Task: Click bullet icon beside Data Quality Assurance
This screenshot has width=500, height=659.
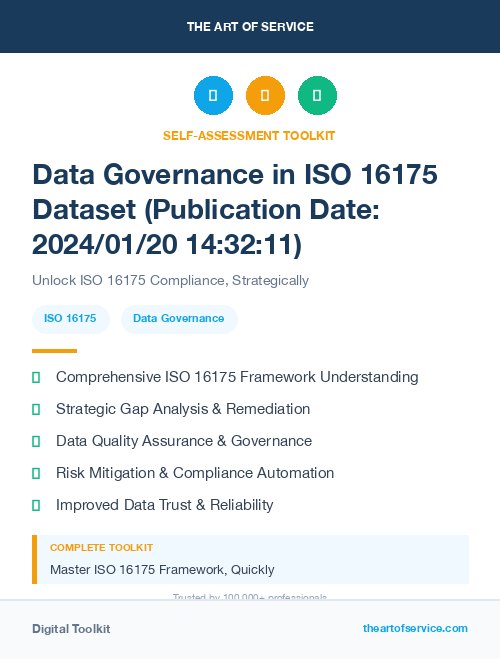Action: click(x=36, y=441)
